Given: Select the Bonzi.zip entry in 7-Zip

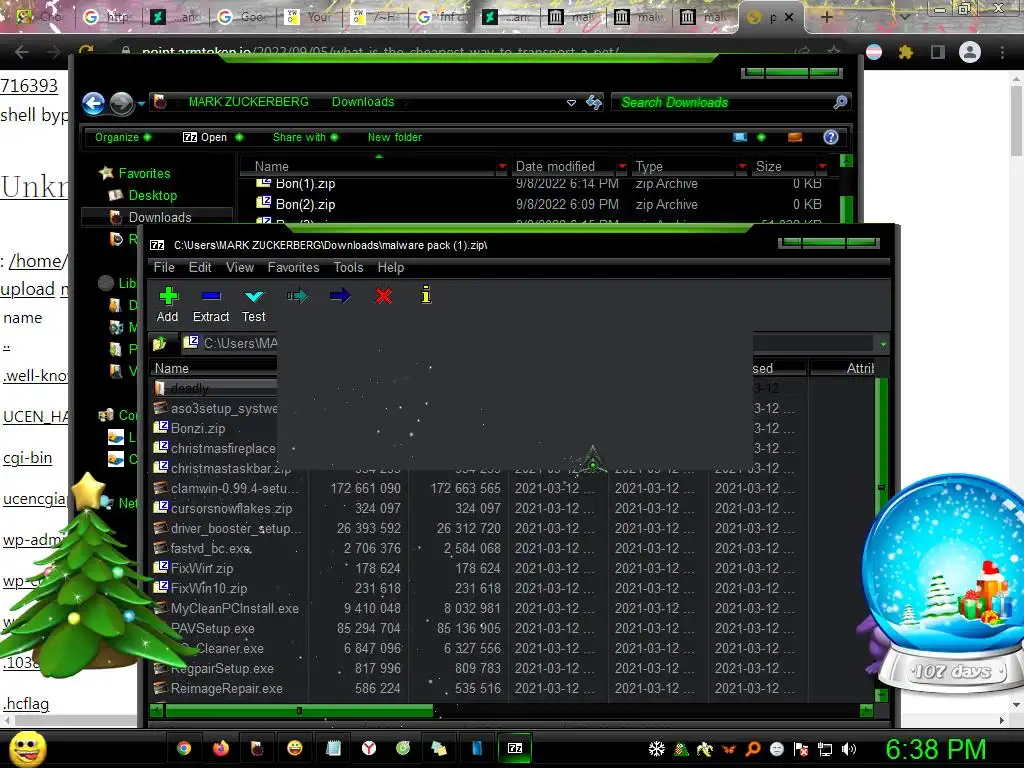Looking at the screenshot, I should tap(198, 428).
